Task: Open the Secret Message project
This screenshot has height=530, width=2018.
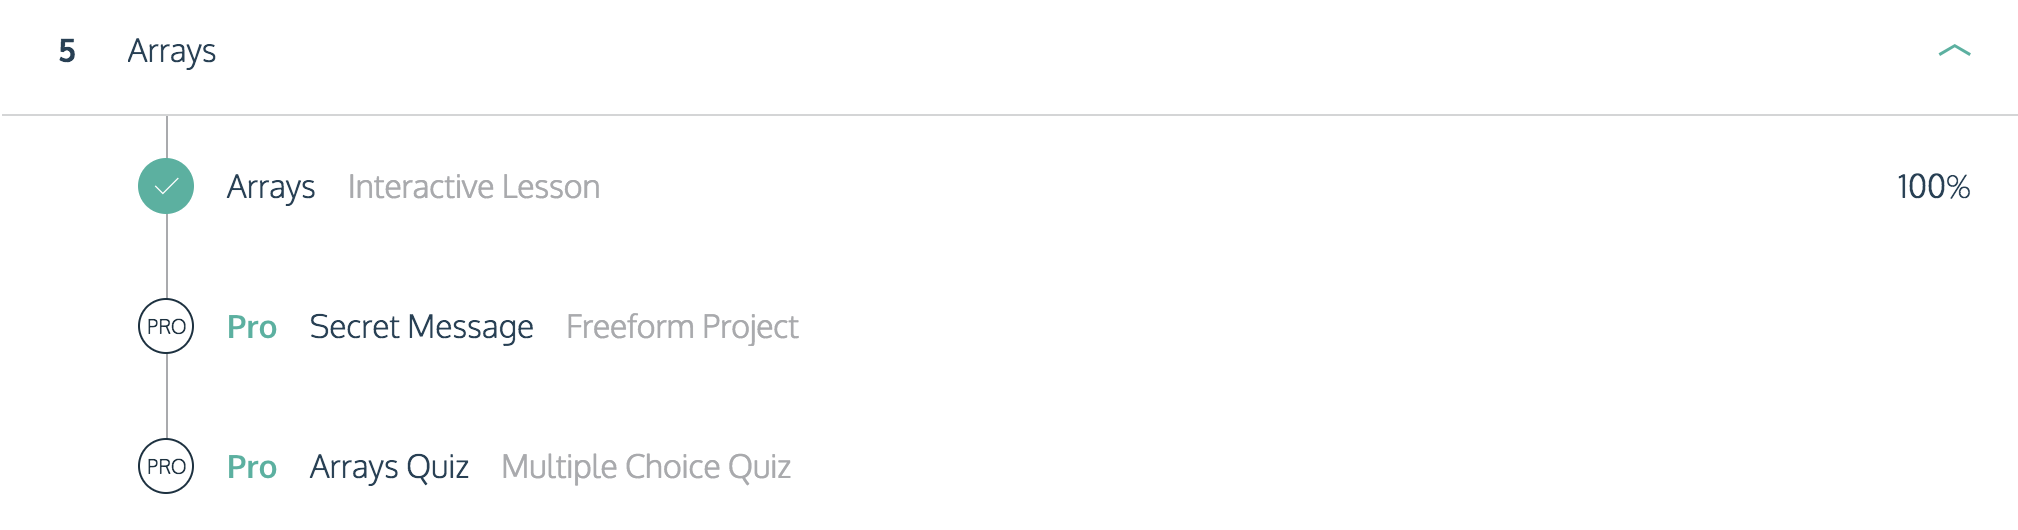Action: pyautogui.click(x=421, y=327)
